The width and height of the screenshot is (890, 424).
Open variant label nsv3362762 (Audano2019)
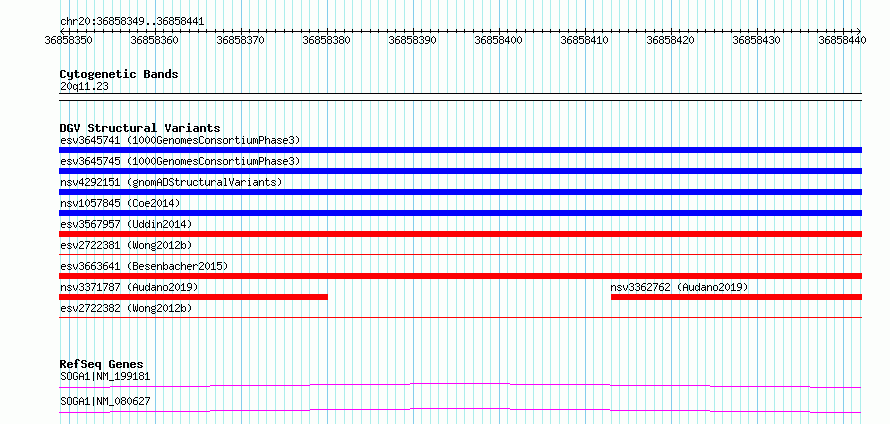pos(679,287)
